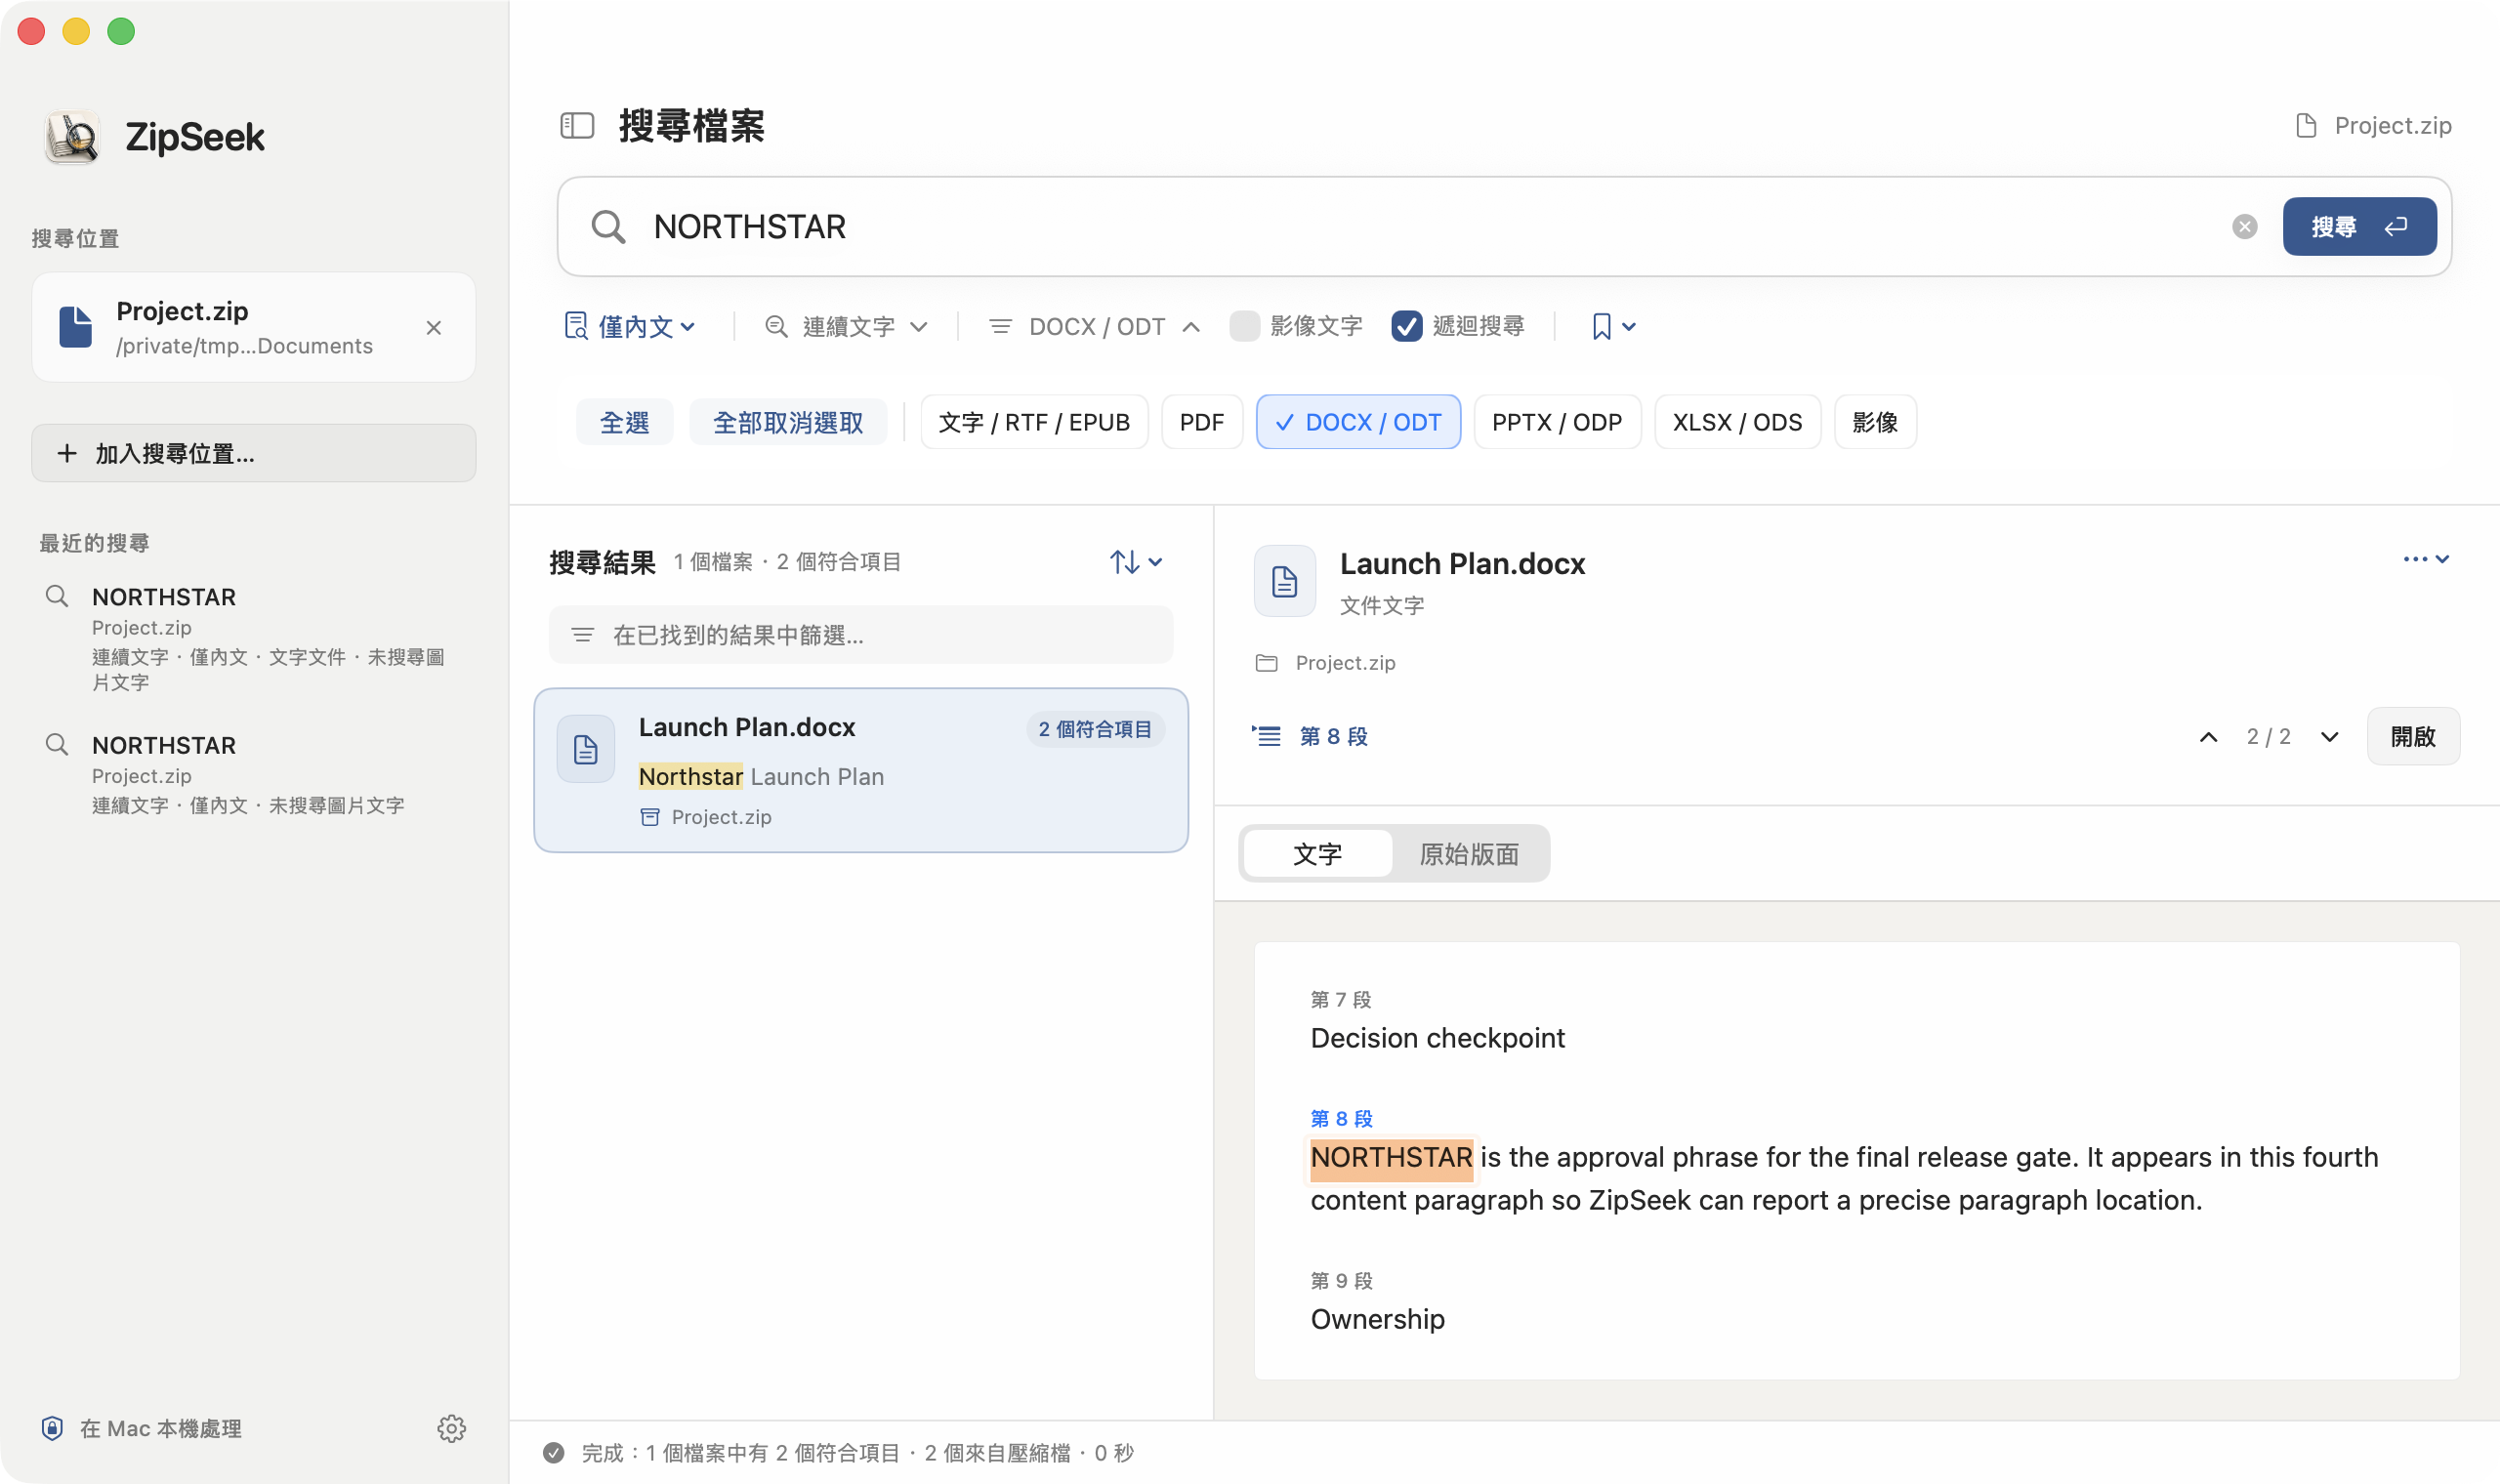This screenshot has width=2500, height=1484.
Task: Open second recent NORTHSTAR search entry
Action: [254, 775]
